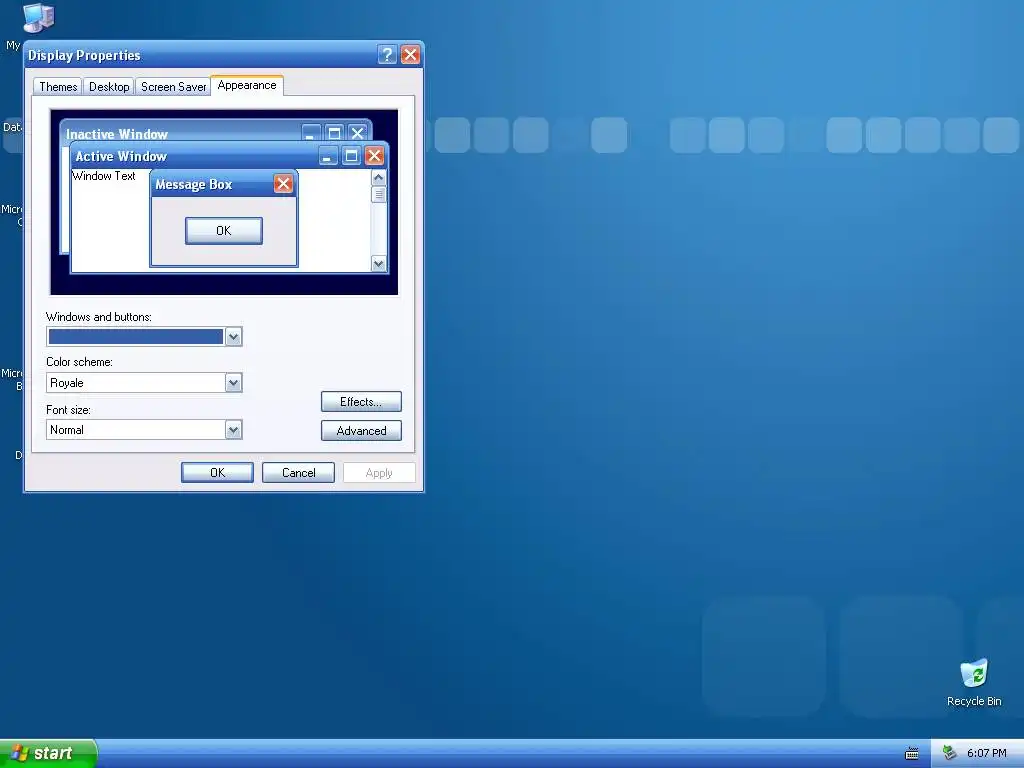The width and height of the screenshot is (1024, 768).
Task: Cancel the Display Properties dialog
Action: click(x=298, y=473)
